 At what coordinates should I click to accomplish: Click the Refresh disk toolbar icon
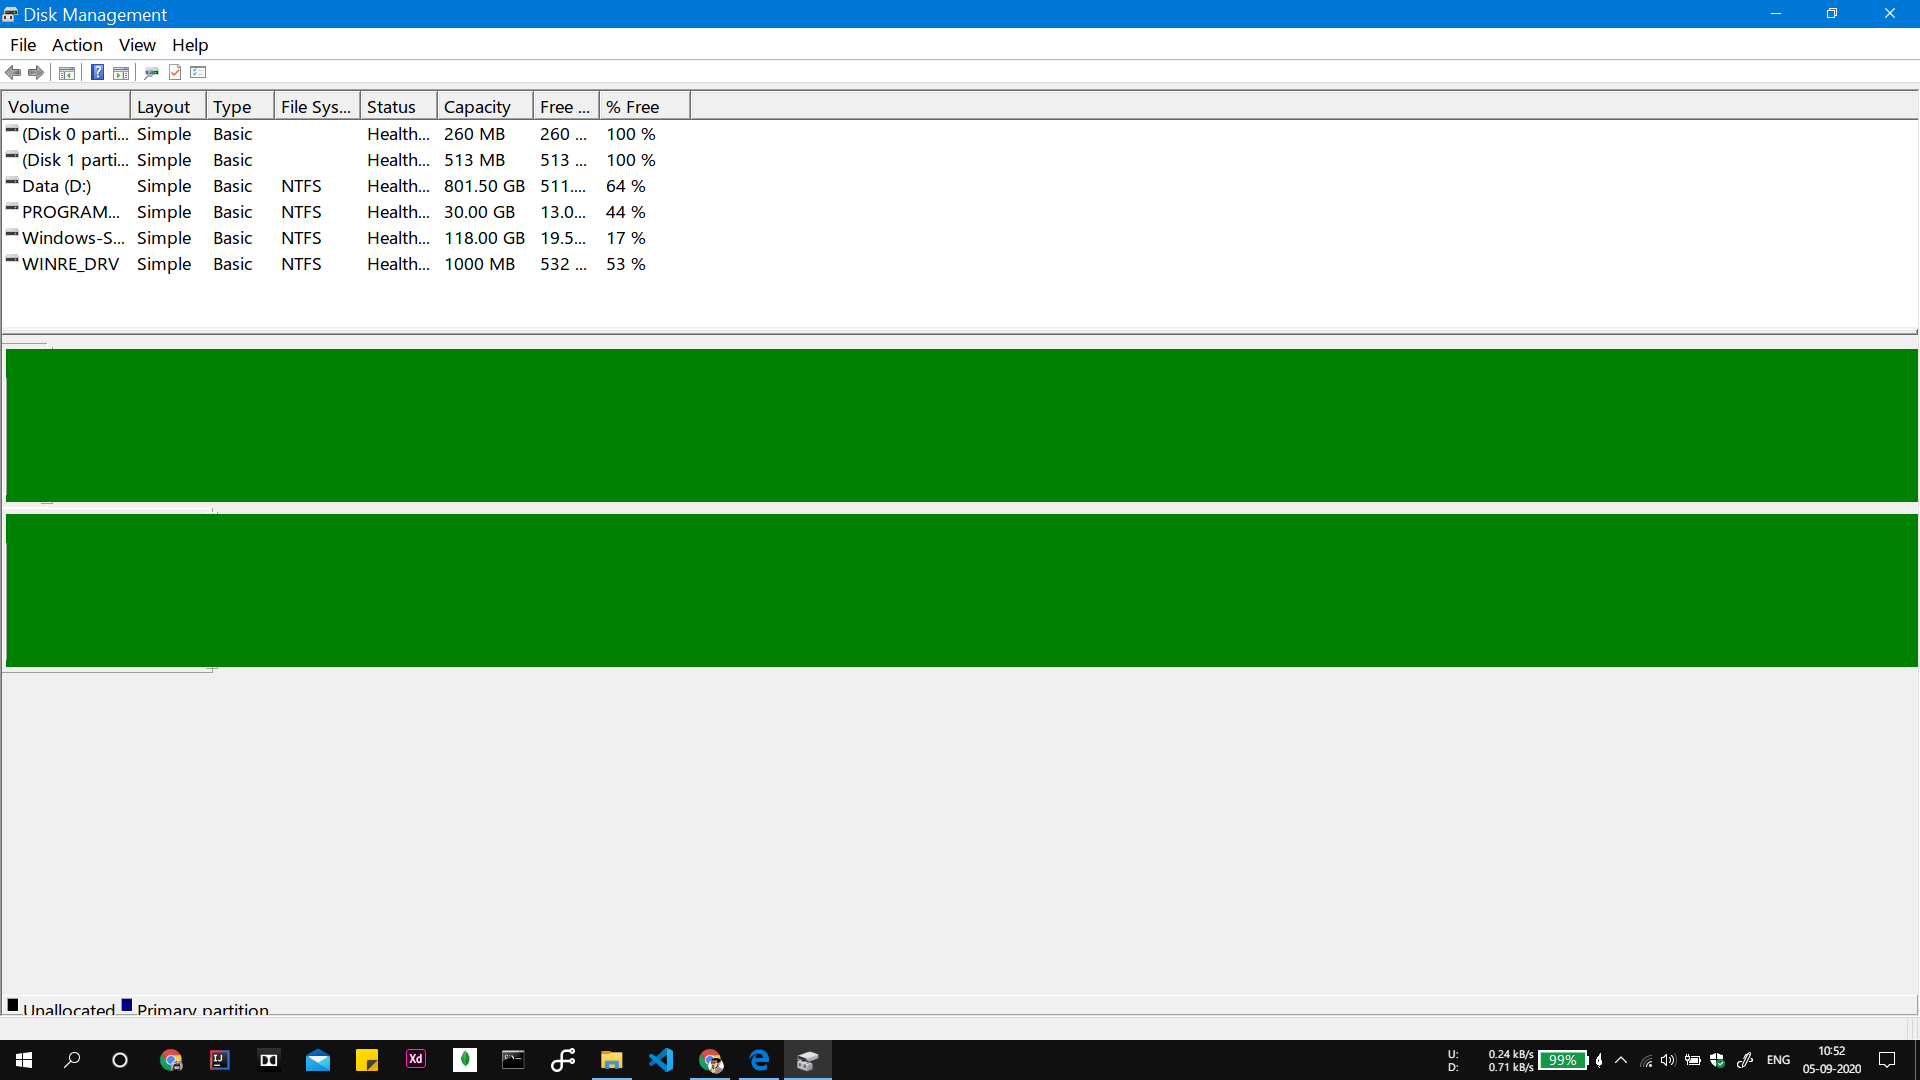click(x=152, y=72)
